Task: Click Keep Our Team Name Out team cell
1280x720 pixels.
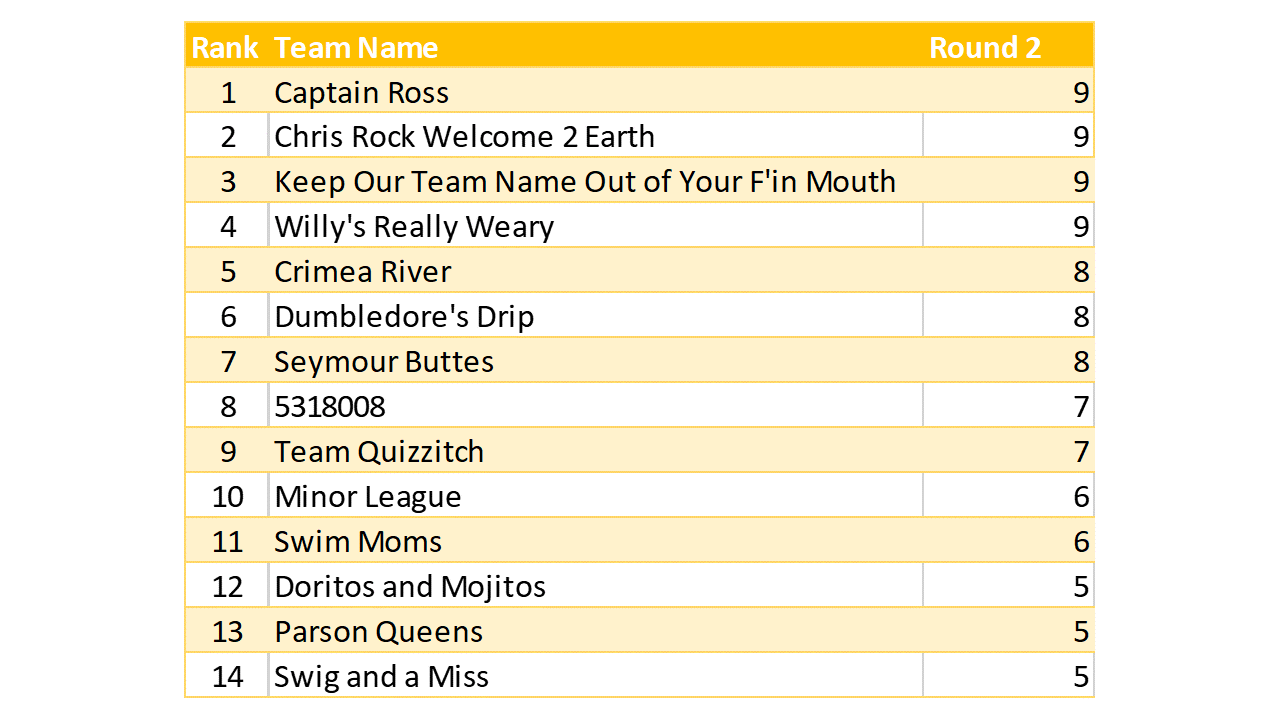Action: tap(584, 181)
